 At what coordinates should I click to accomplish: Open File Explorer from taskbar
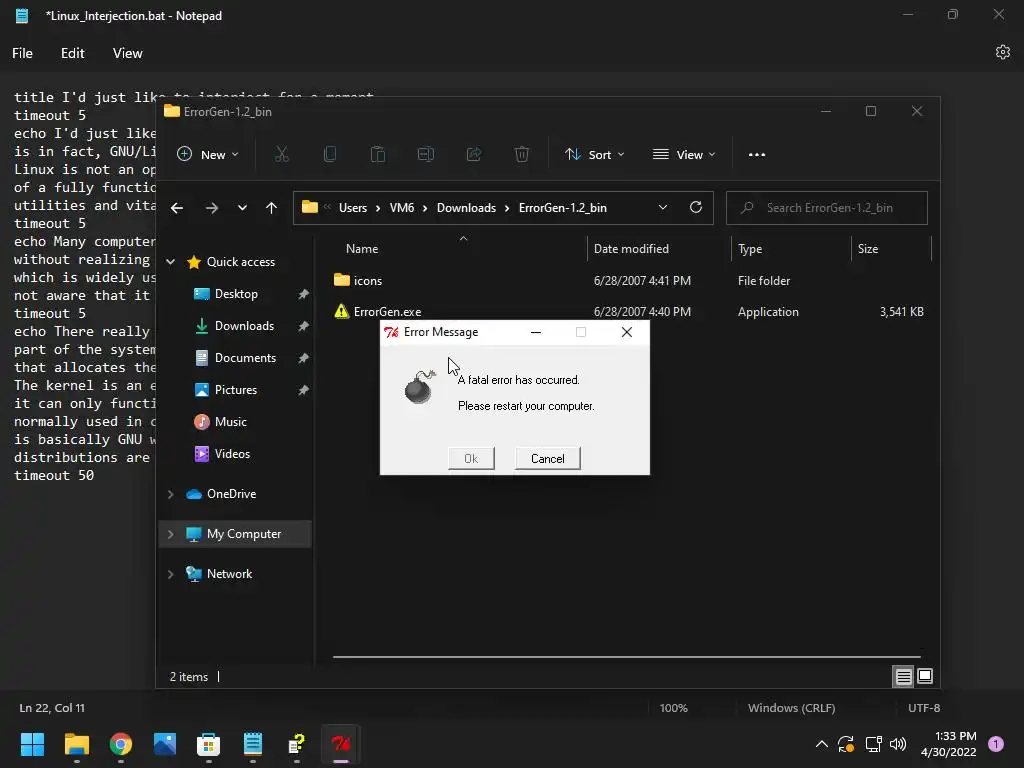pyautogui.click(x=76, y=744)
